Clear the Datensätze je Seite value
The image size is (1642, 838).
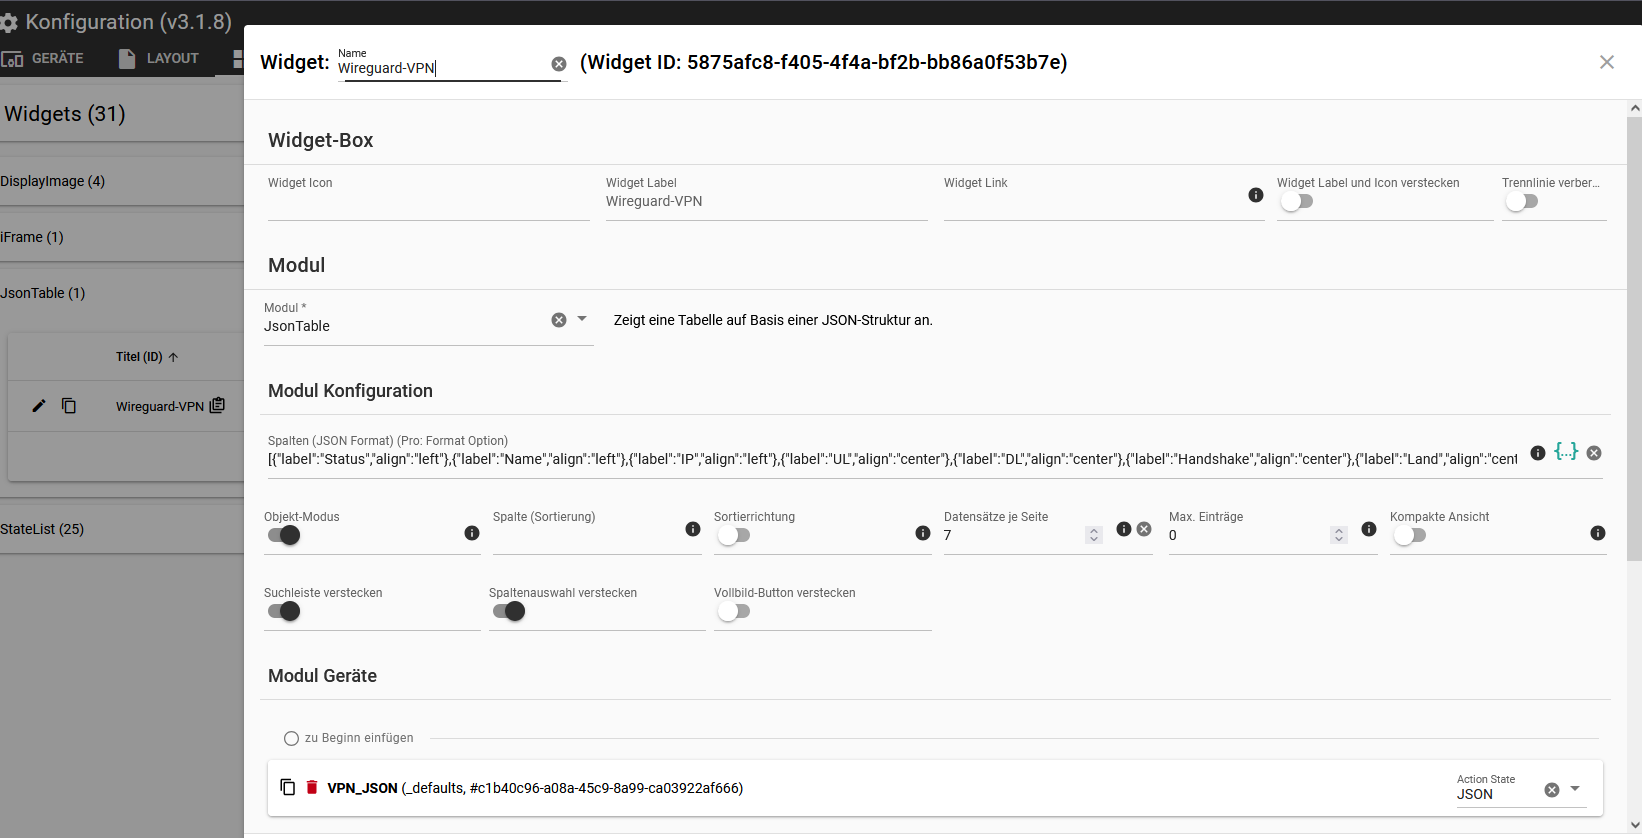click(1144, 529)
